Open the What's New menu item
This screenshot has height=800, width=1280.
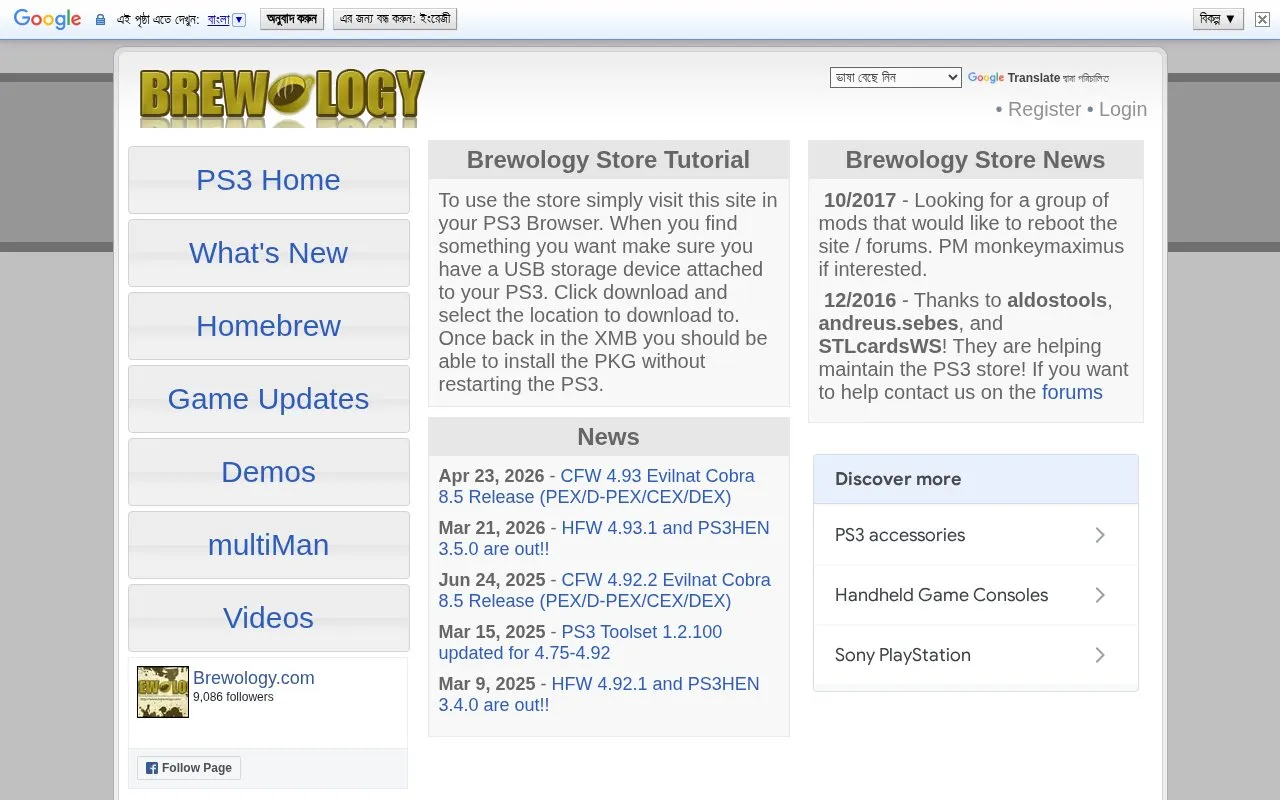[x=268, y=253]
